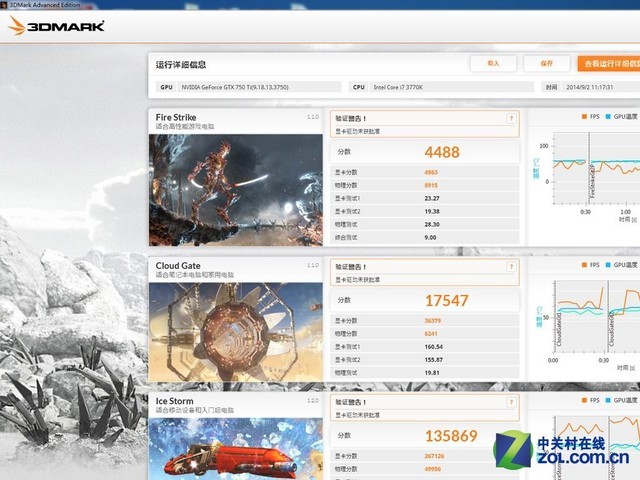
Task: Click Fire Strike physics score 8915
Action: click(431, 185)
